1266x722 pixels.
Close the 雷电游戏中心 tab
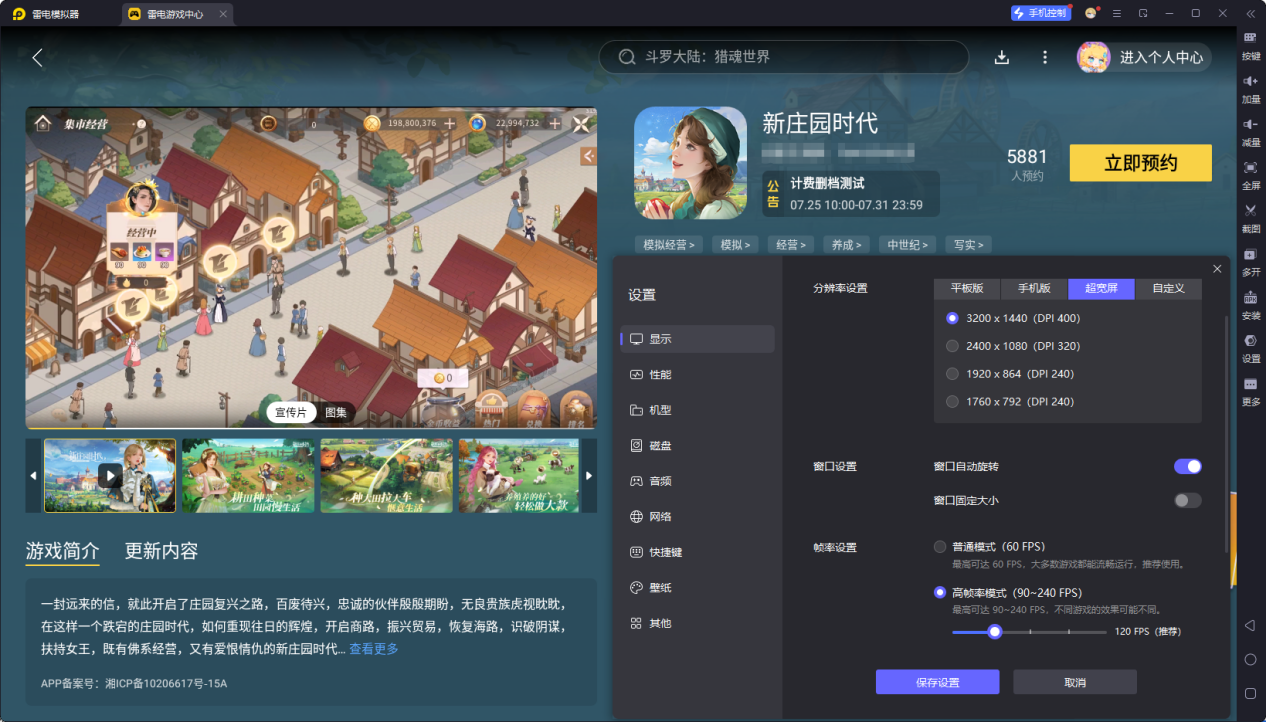pyautogui.click(x=223, y=14)
